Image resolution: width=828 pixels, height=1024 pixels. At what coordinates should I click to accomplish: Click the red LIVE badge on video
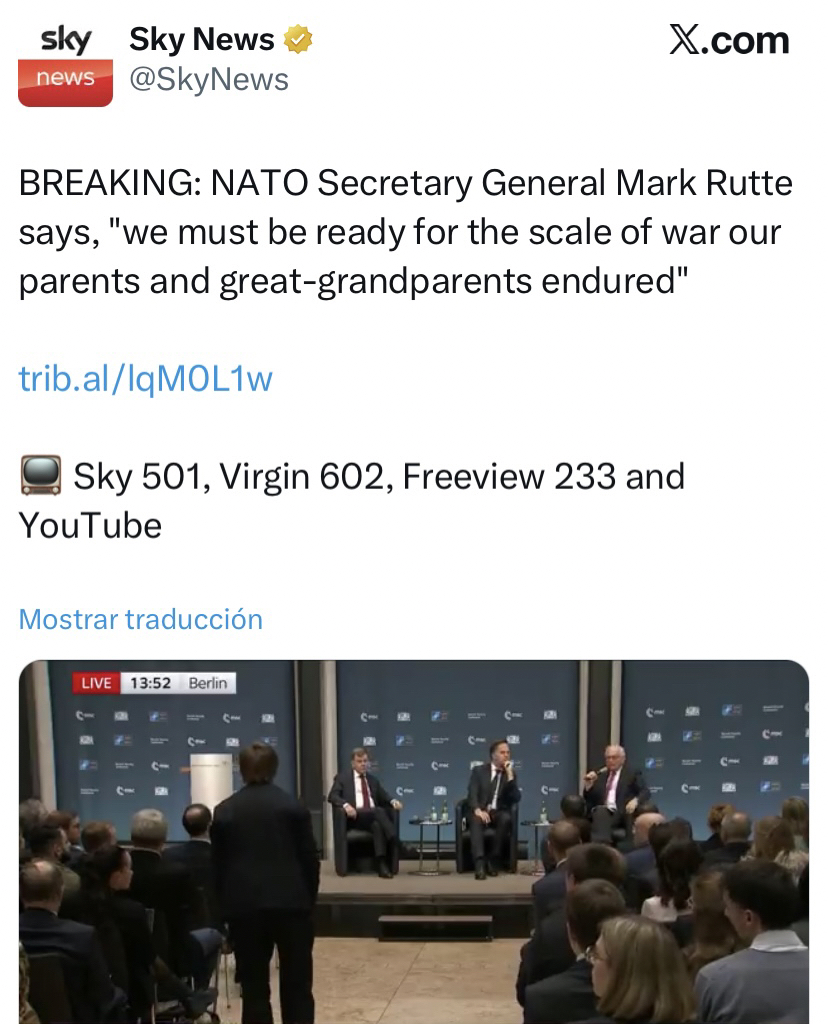96,683
